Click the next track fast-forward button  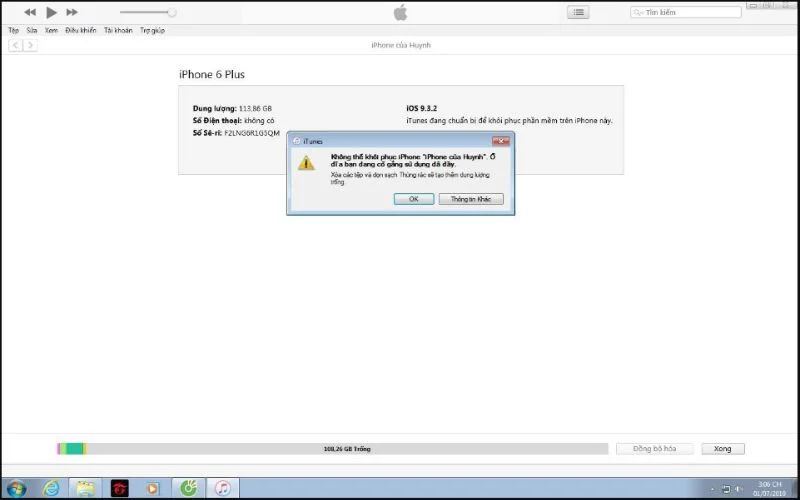coord(72,12)
